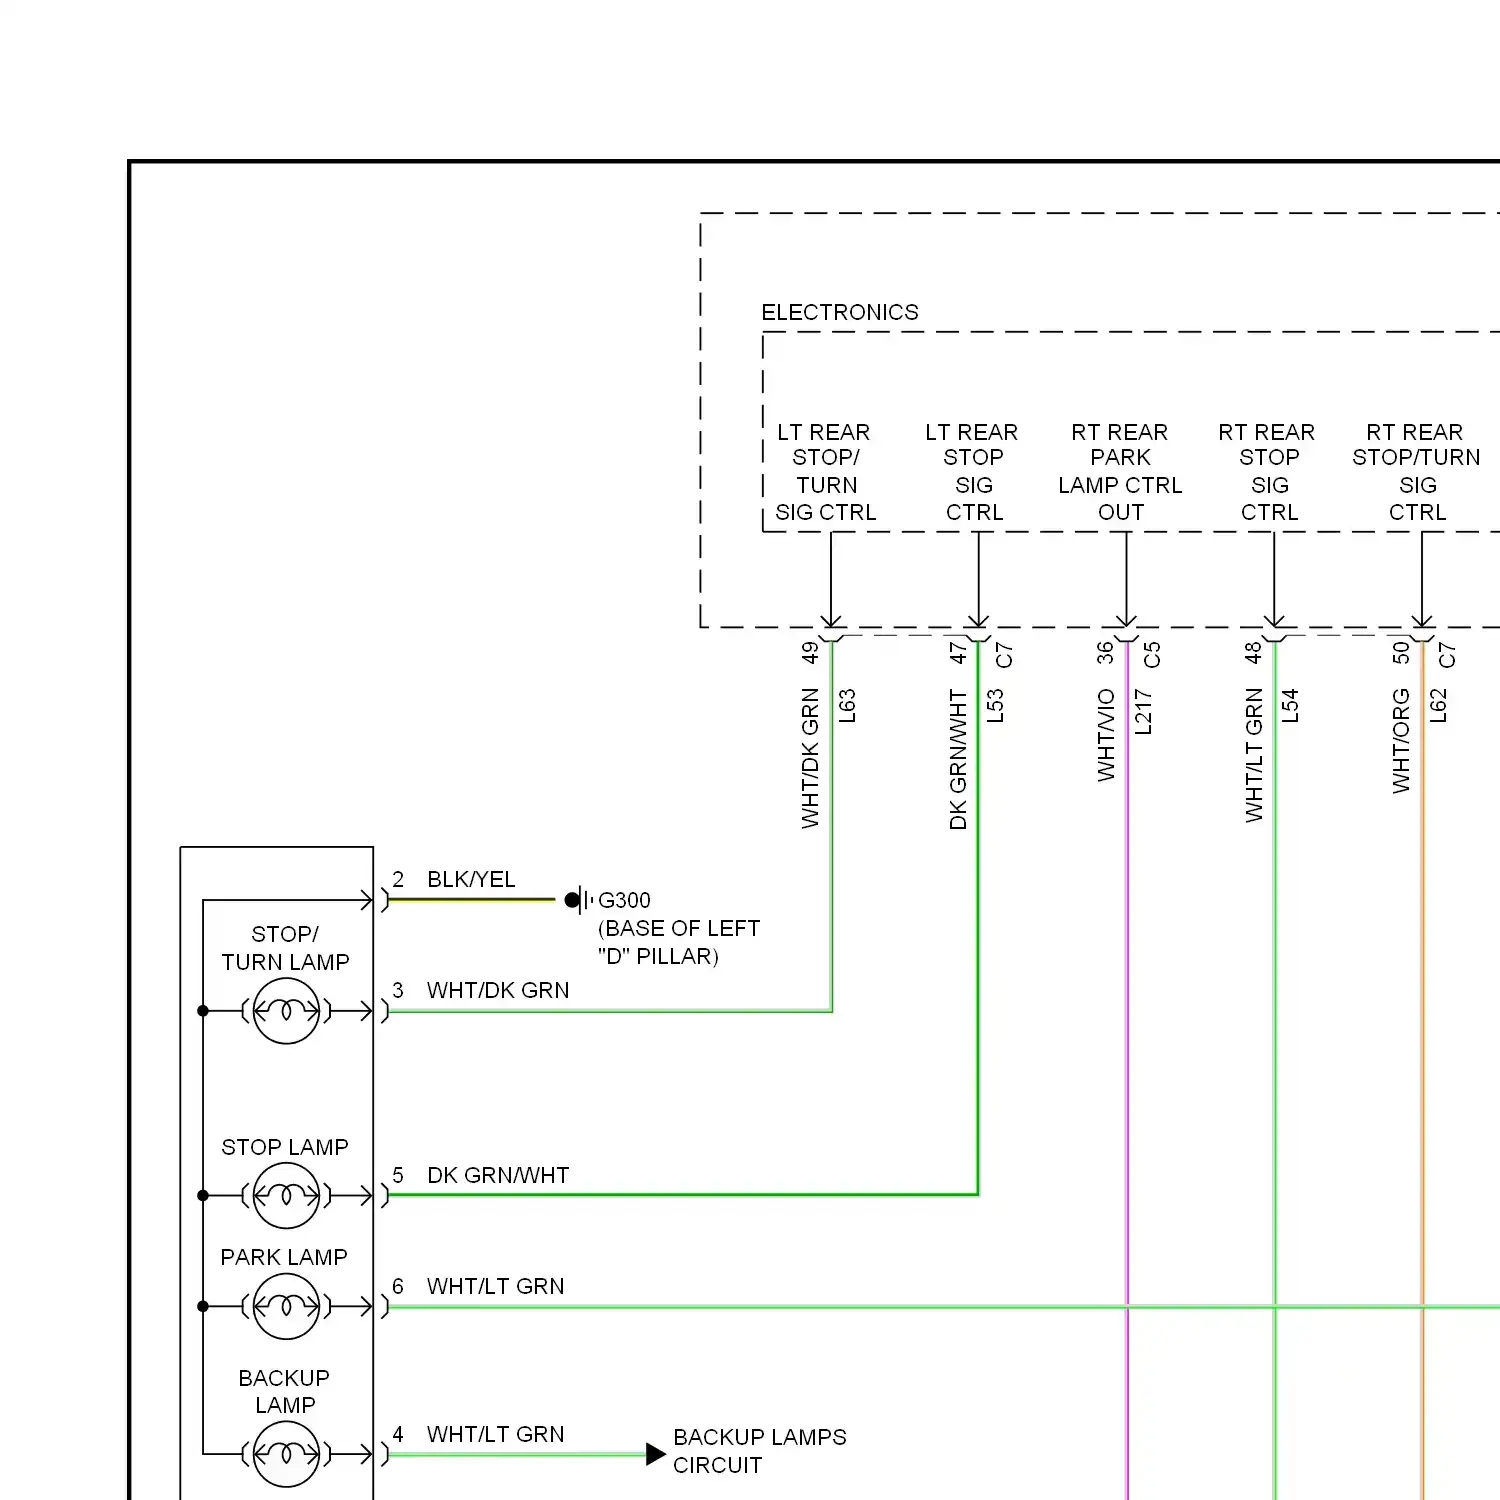The height and width of the screenshot is (1500, 1500).
Task: Click horizontal DK GRN/WHT label at pin 5
Action: tap(498, 1175)
